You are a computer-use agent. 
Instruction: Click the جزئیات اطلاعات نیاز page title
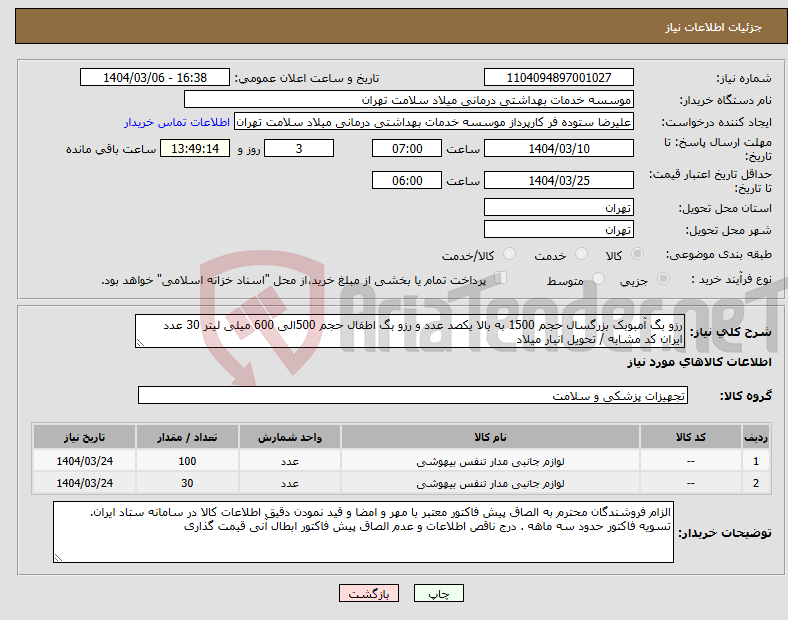(714, 27)
